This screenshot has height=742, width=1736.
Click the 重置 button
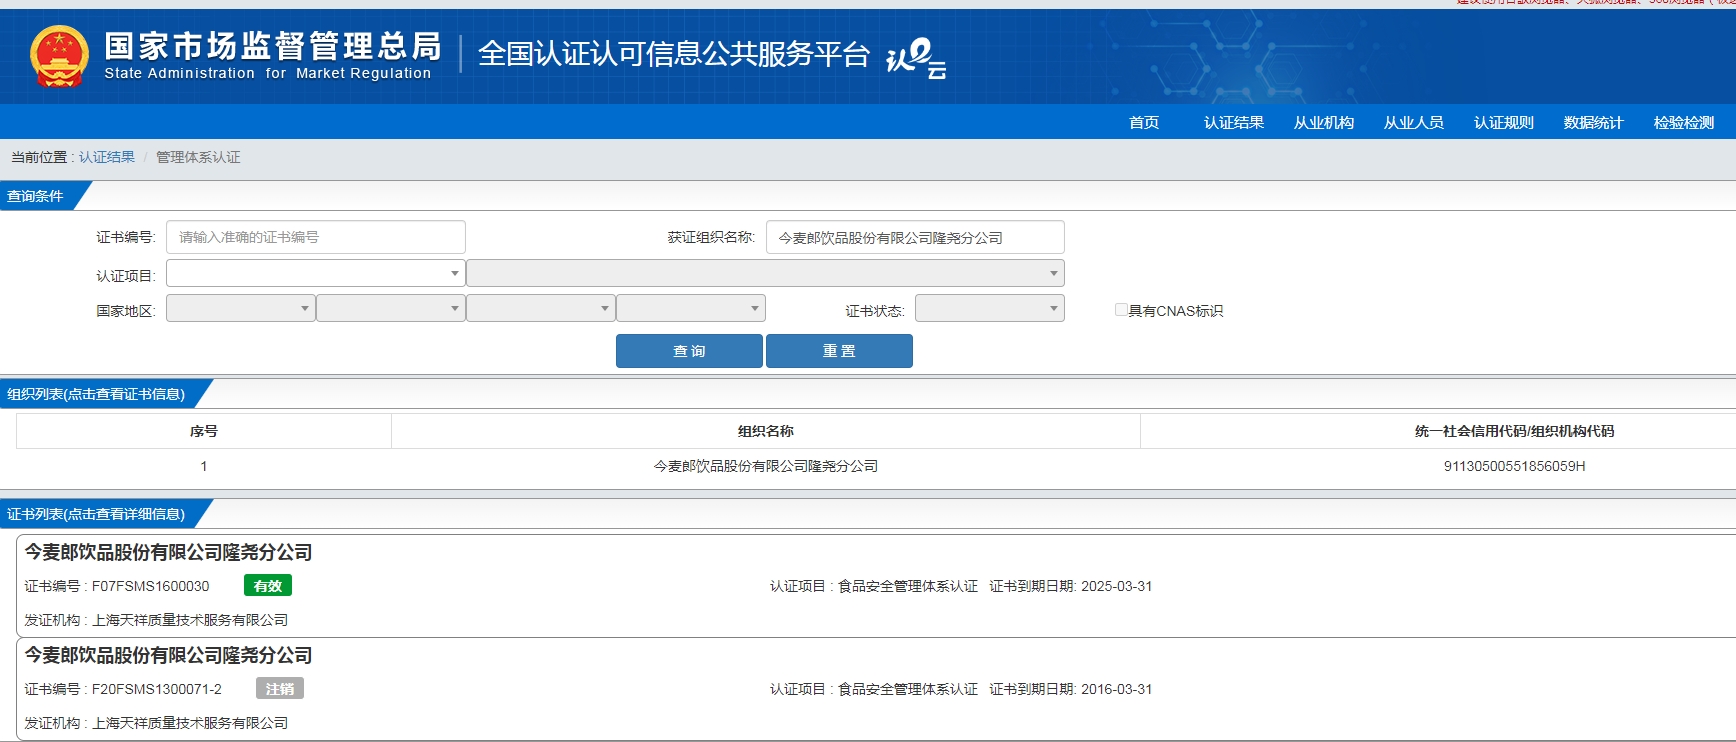839,351
